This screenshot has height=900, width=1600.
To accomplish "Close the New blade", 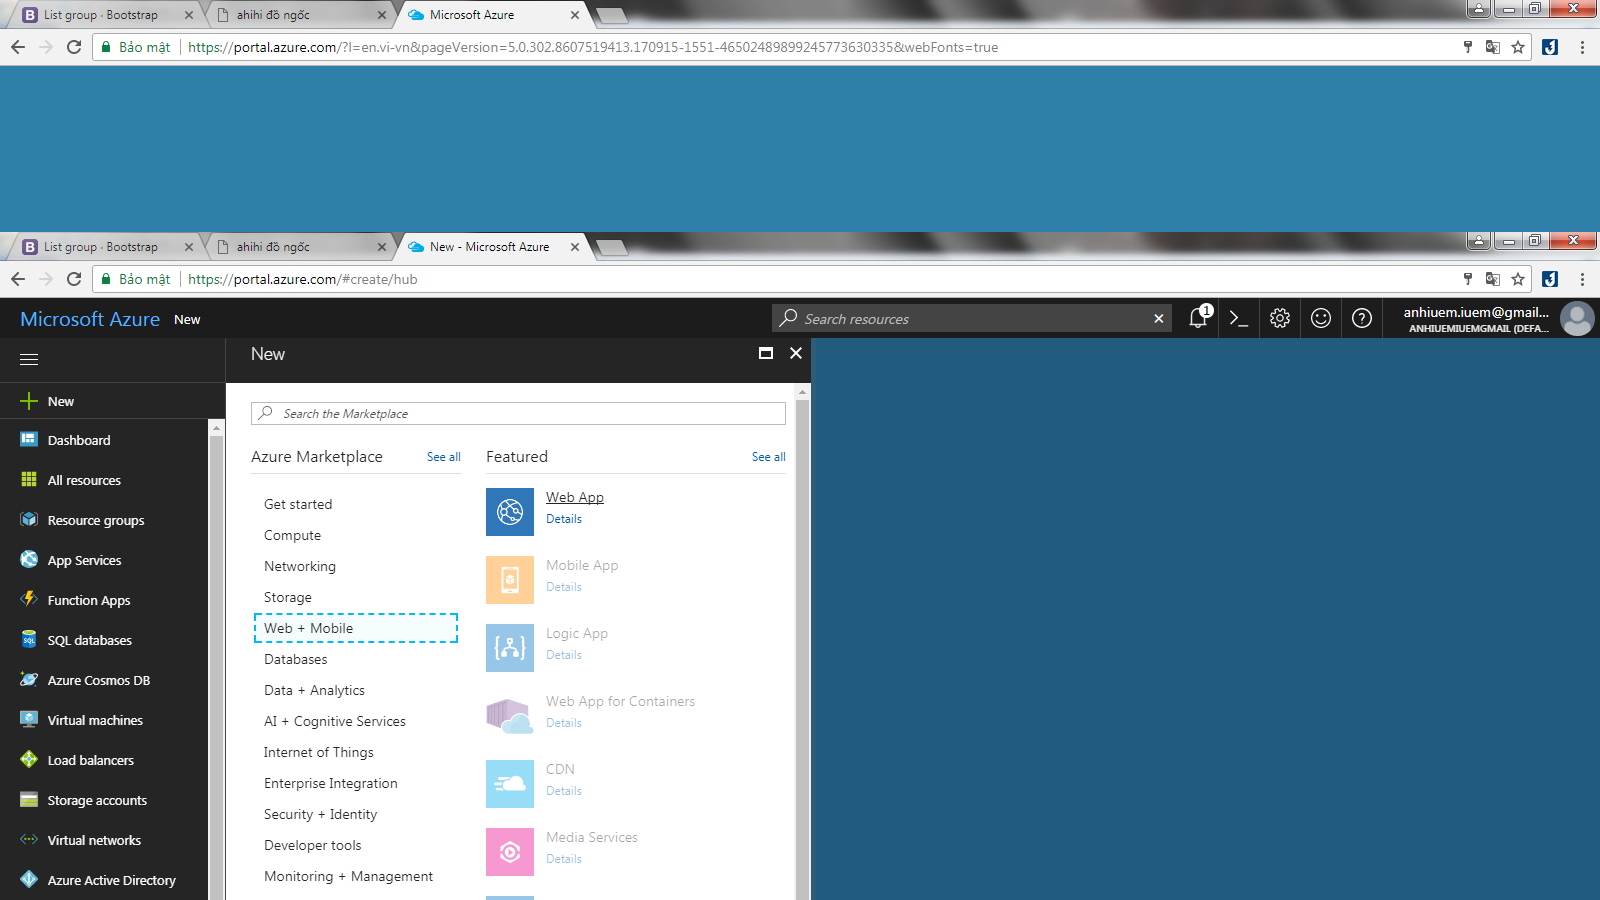I will (x=796, y=353).
